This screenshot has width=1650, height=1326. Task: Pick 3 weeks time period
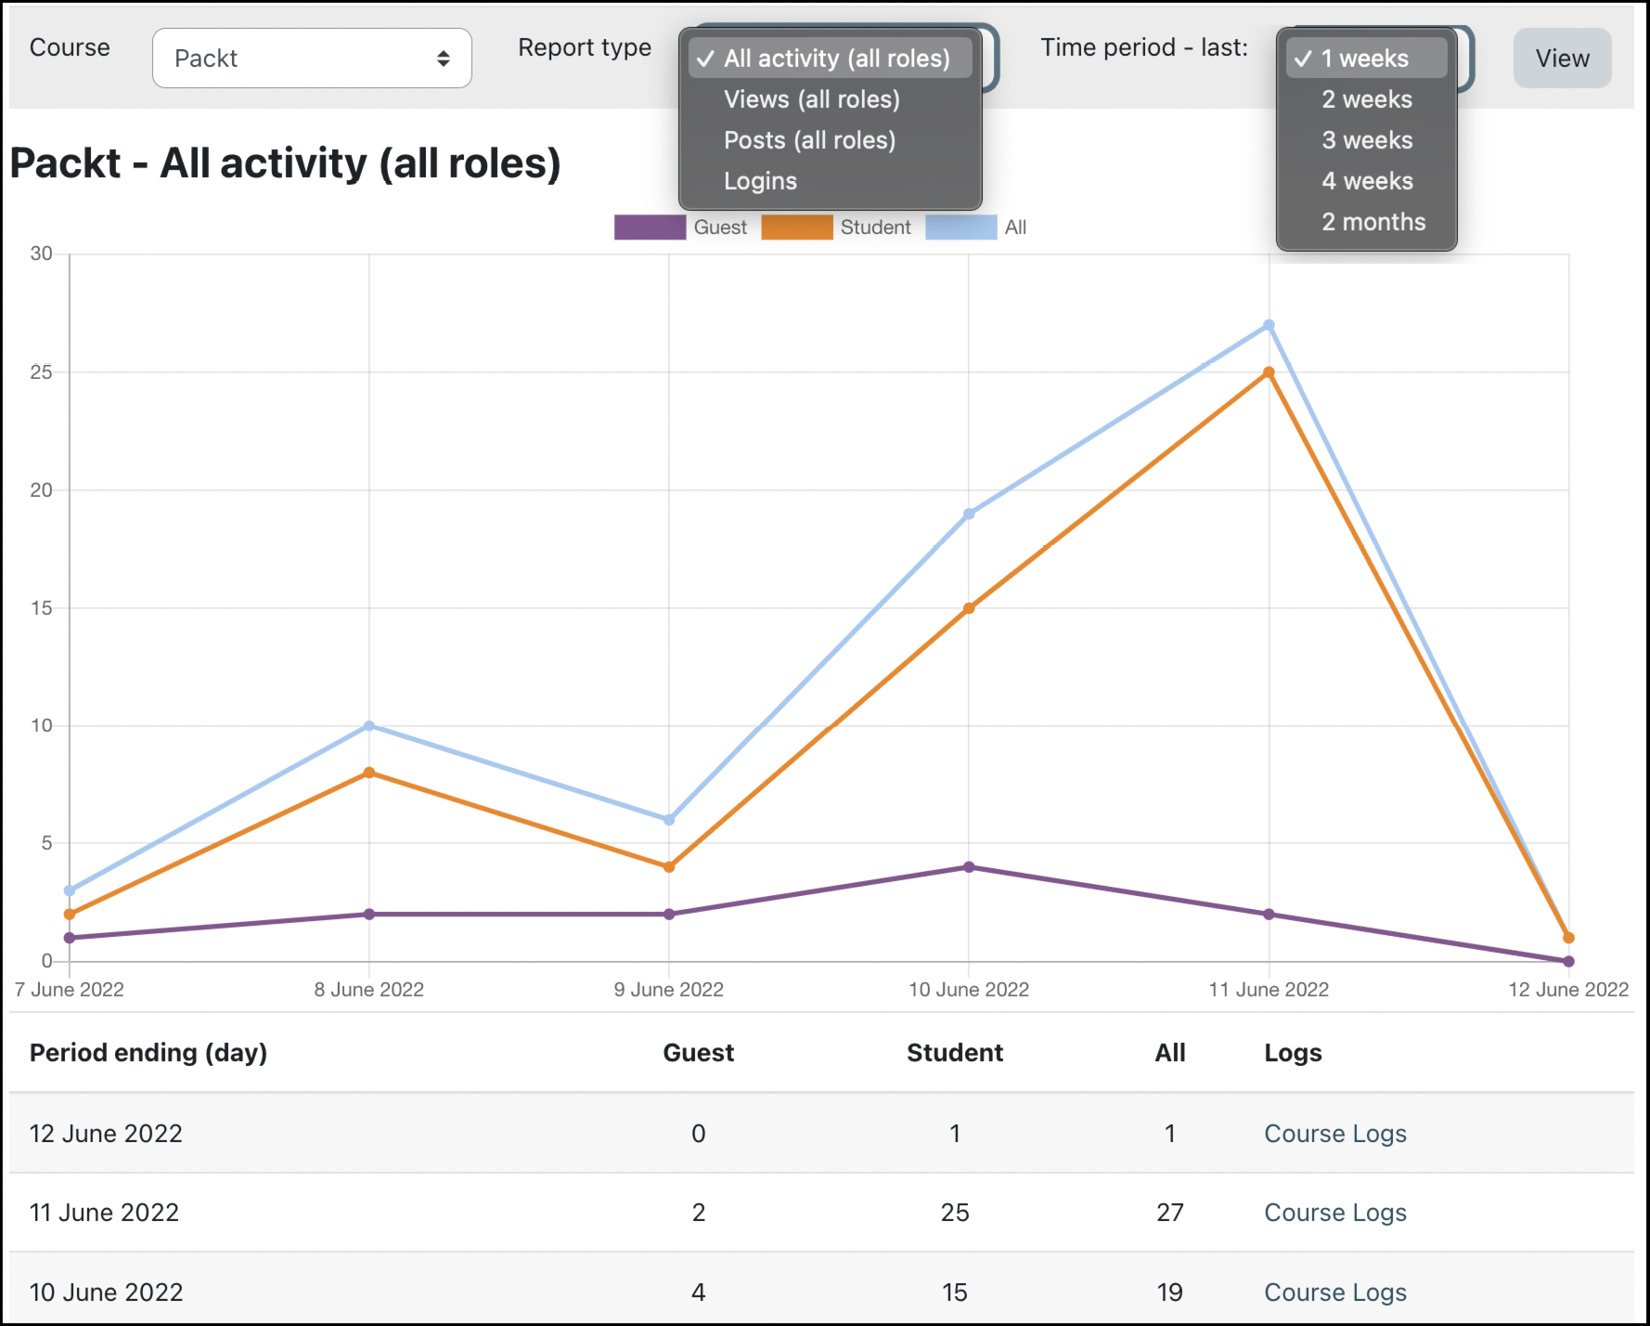pos(1366,140)
